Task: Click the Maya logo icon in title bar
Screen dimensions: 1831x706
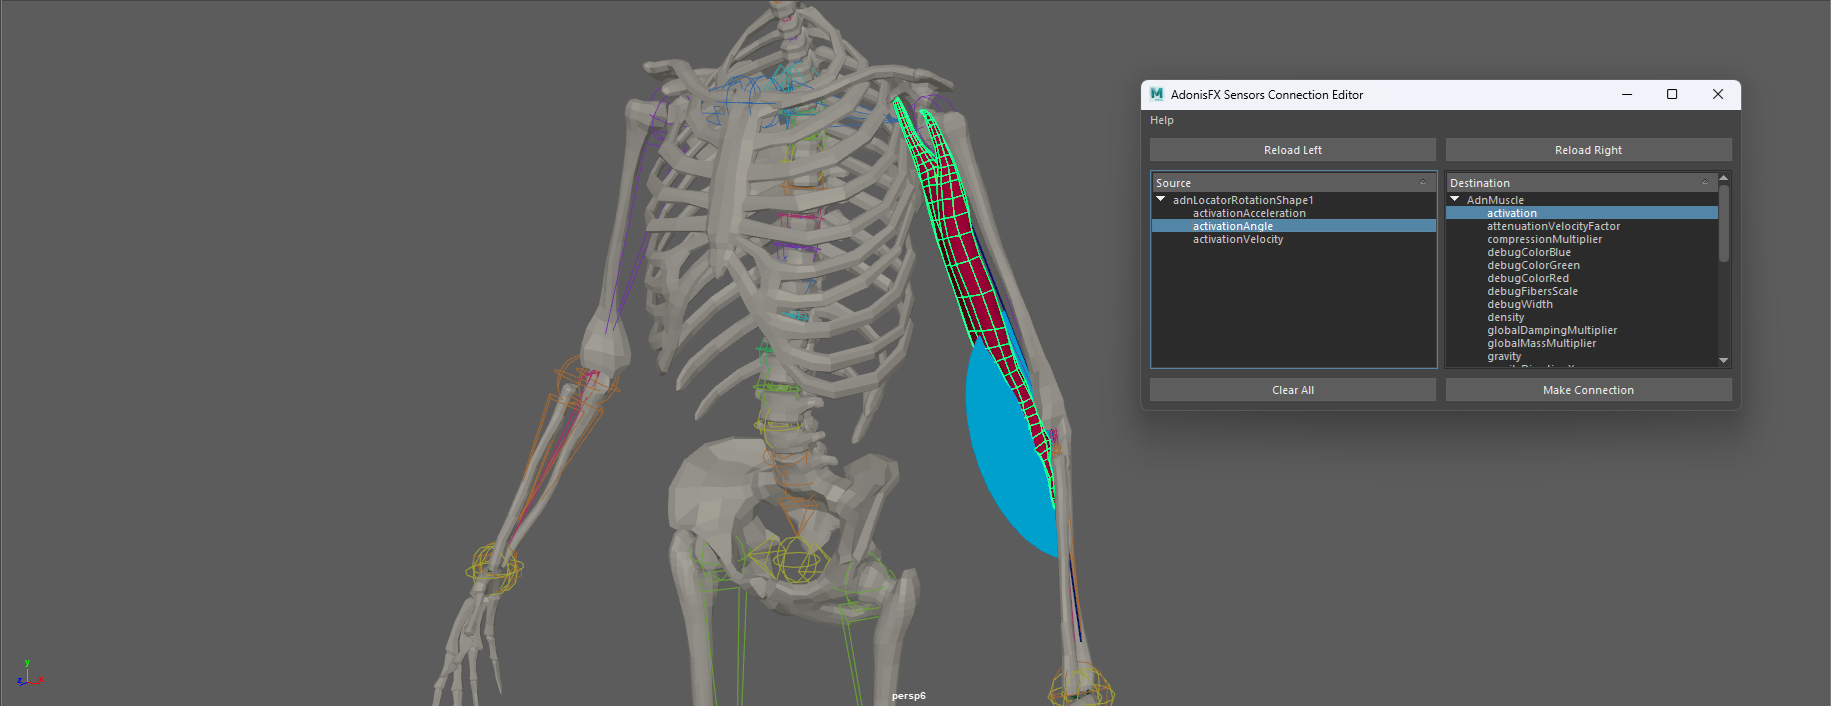Action: point(1157,94)
